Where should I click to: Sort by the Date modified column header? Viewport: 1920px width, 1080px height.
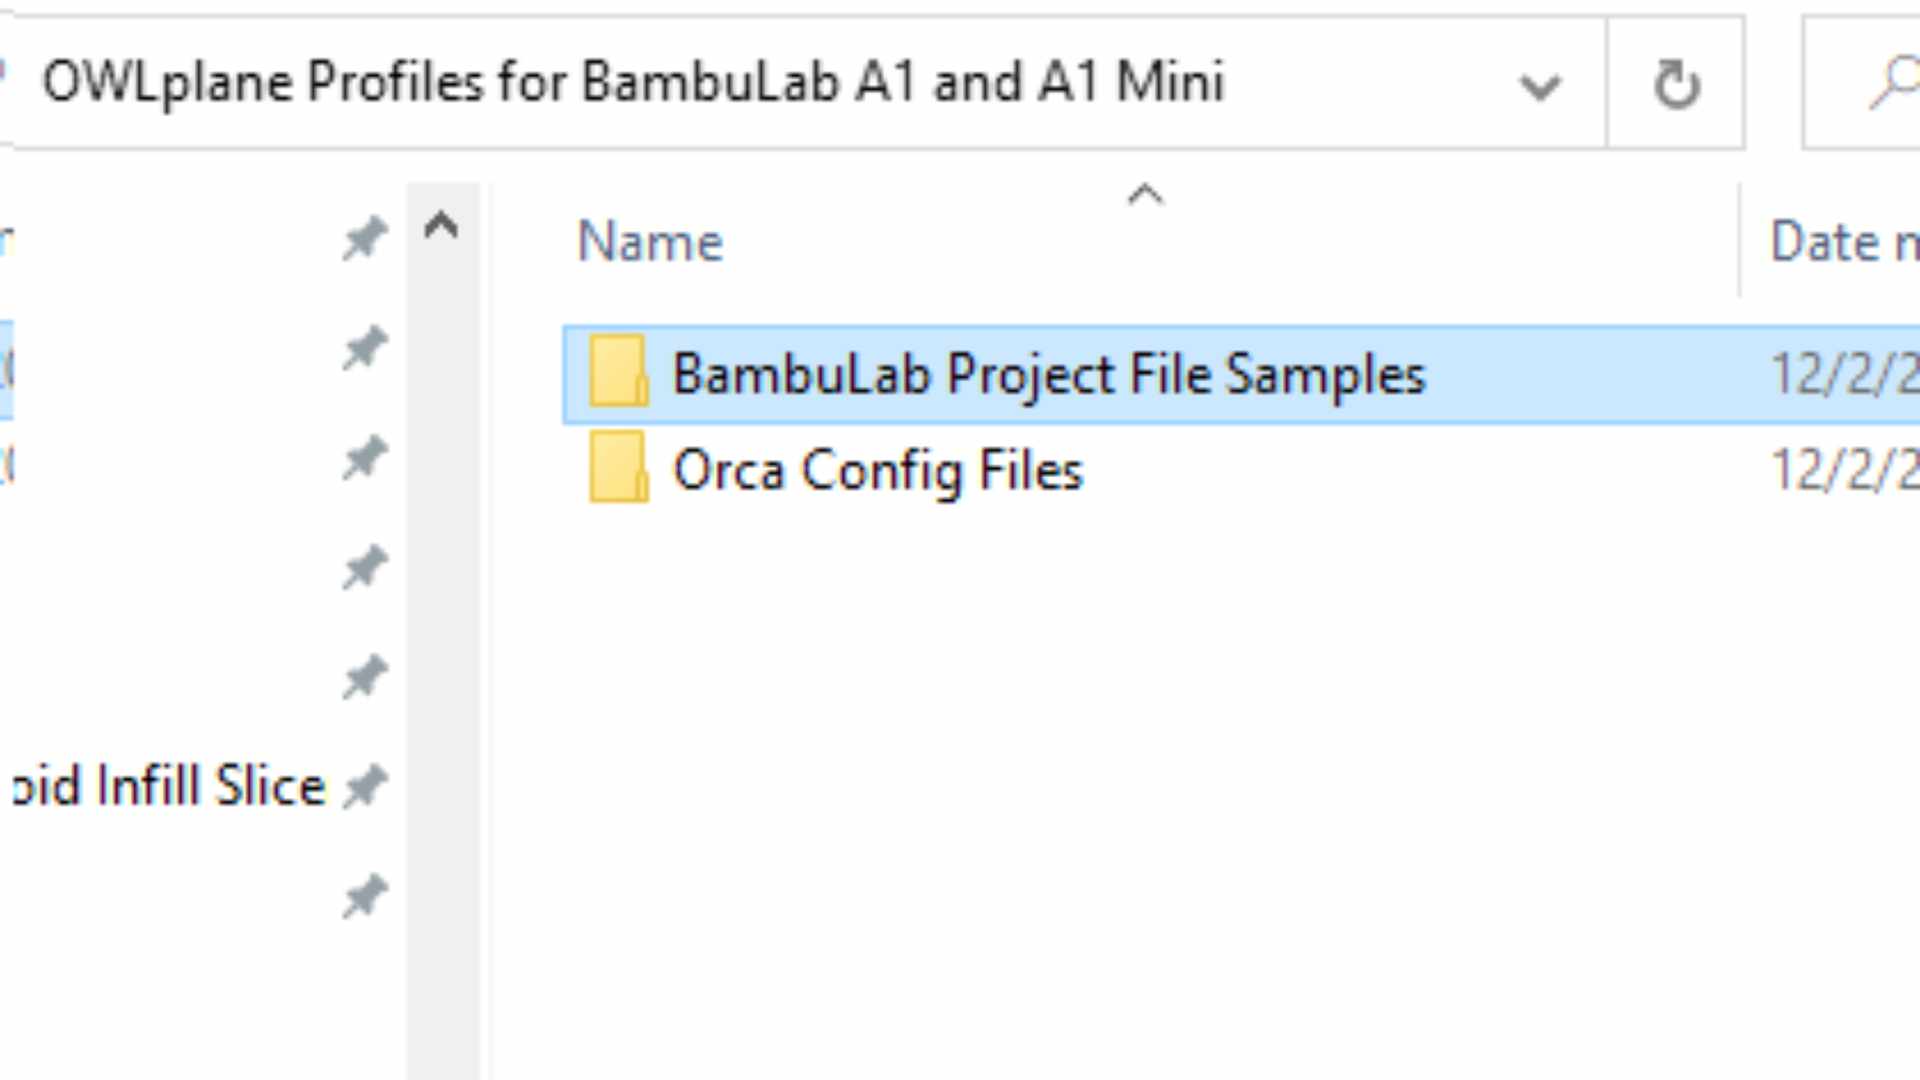[x=1843, y=241]
